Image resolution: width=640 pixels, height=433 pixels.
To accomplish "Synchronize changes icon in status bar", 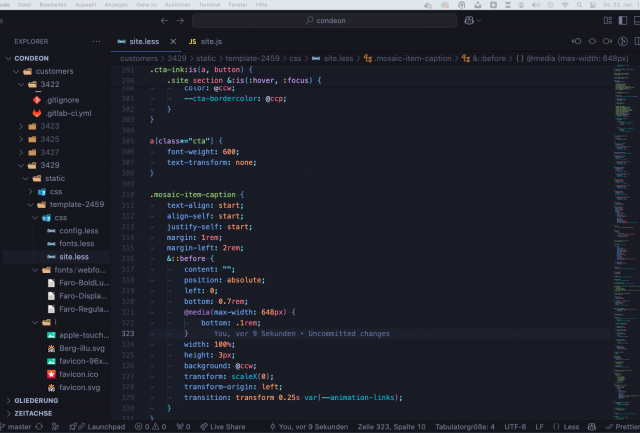I will [39, 426].
